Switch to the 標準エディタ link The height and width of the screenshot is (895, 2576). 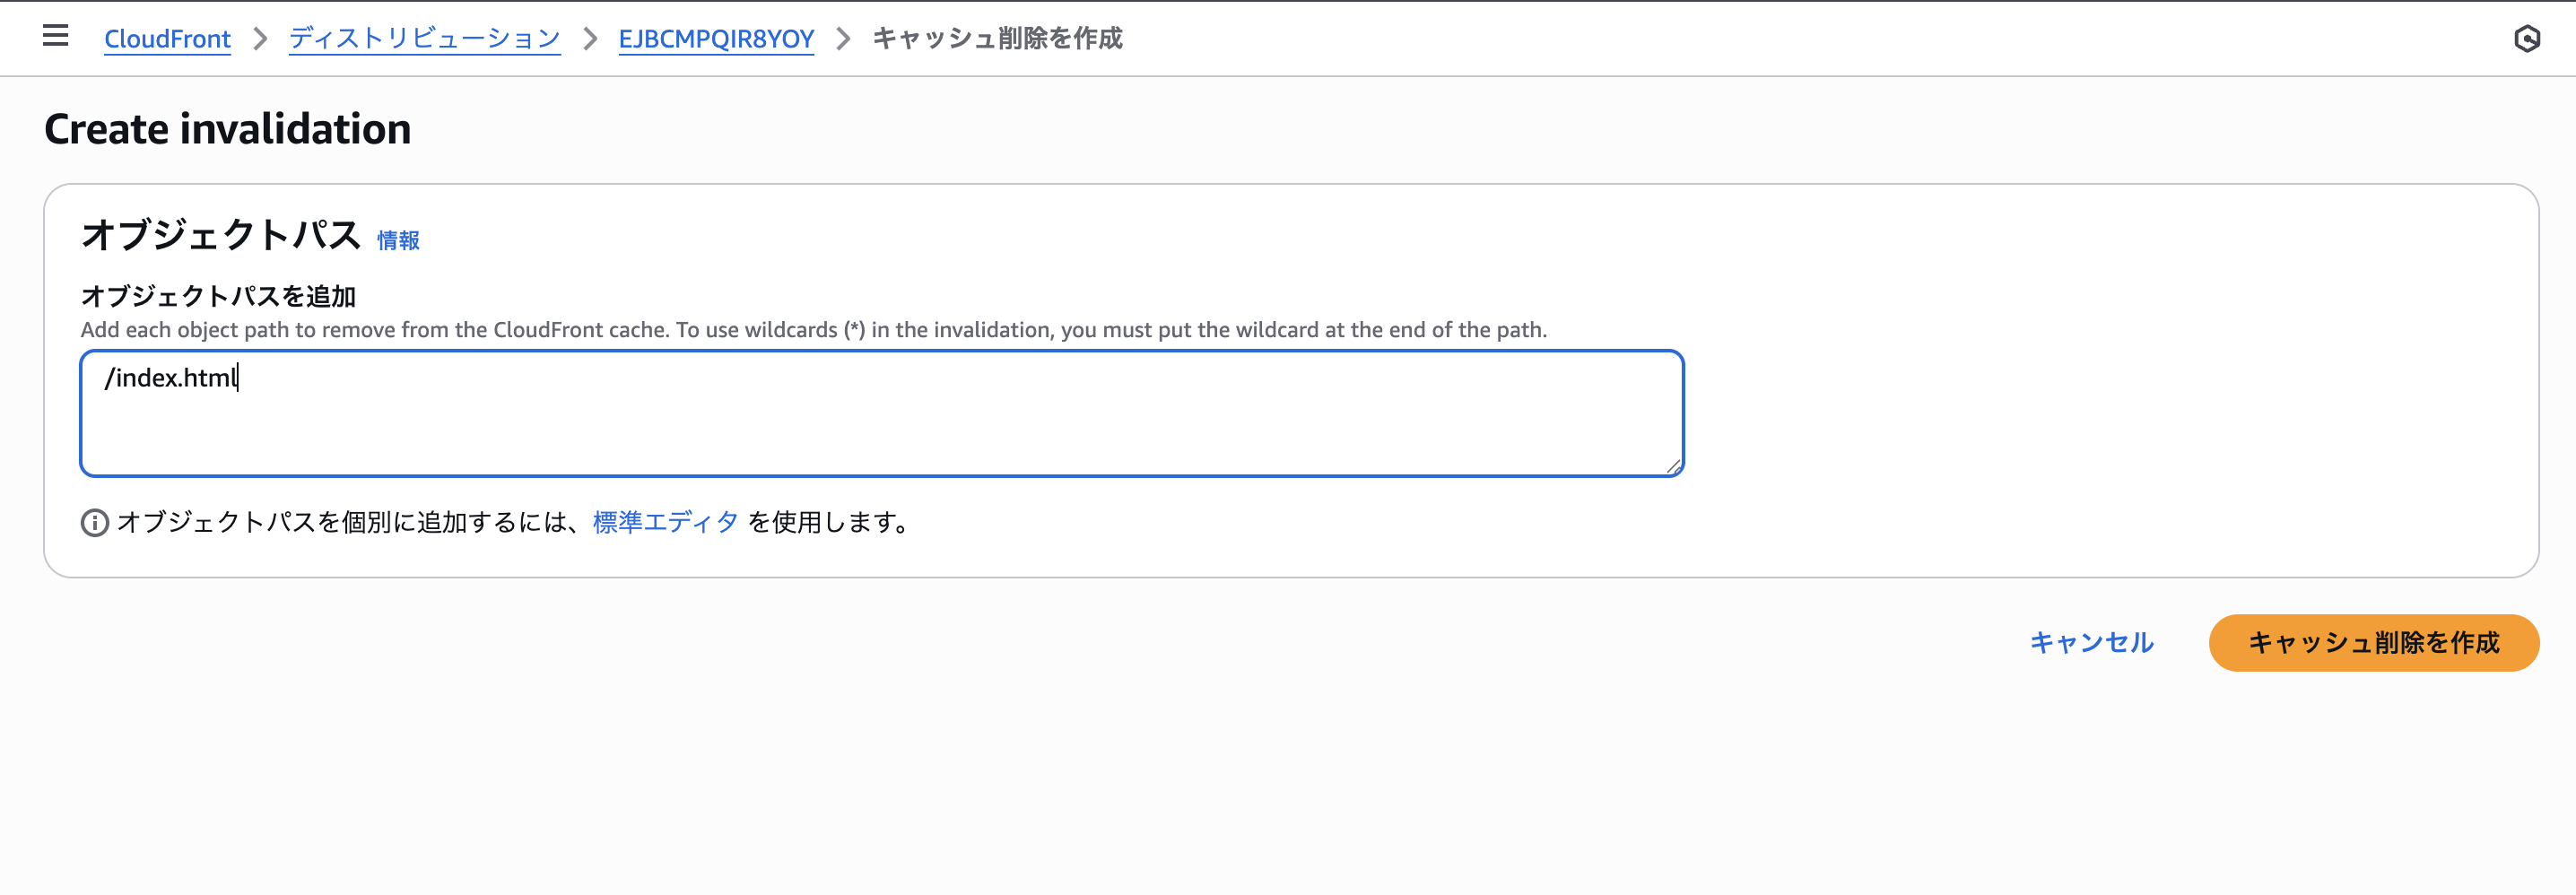pyautogui.click(x=665, y=522)
